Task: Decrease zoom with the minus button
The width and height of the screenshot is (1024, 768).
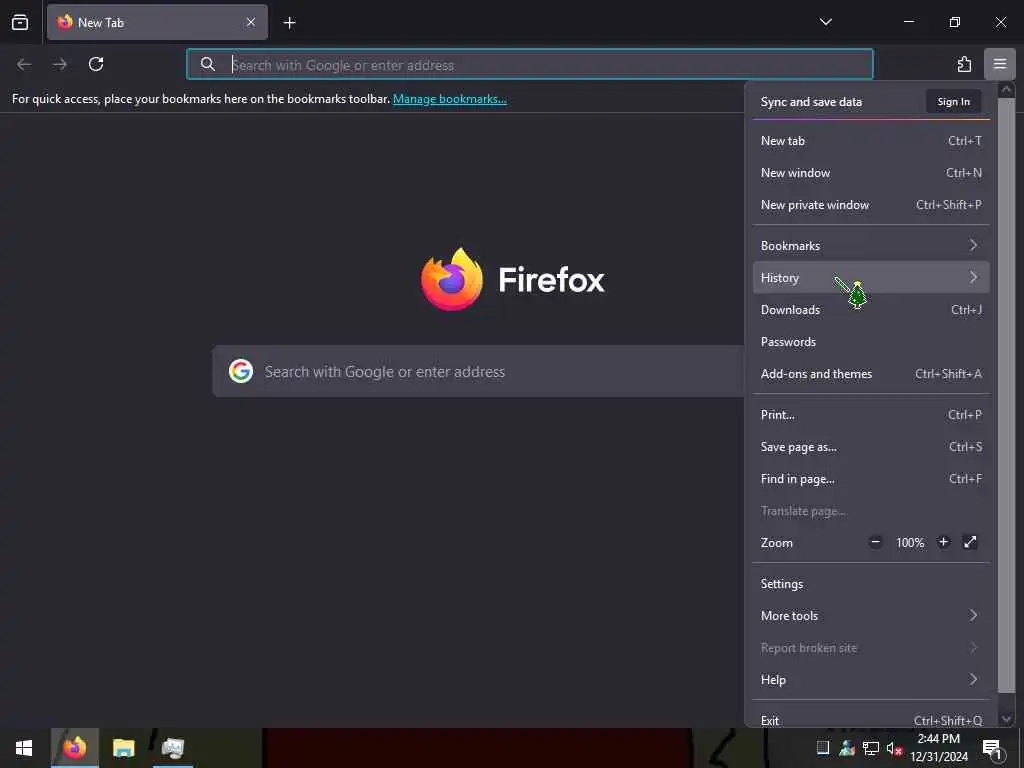Action: point(876,542)
